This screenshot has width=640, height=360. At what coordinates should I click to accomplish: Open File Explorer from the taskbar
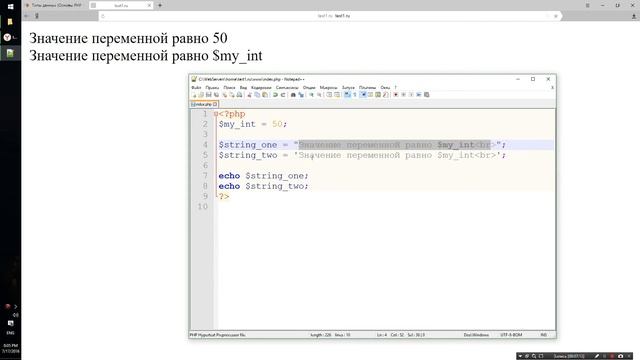[x=11, y=22]
